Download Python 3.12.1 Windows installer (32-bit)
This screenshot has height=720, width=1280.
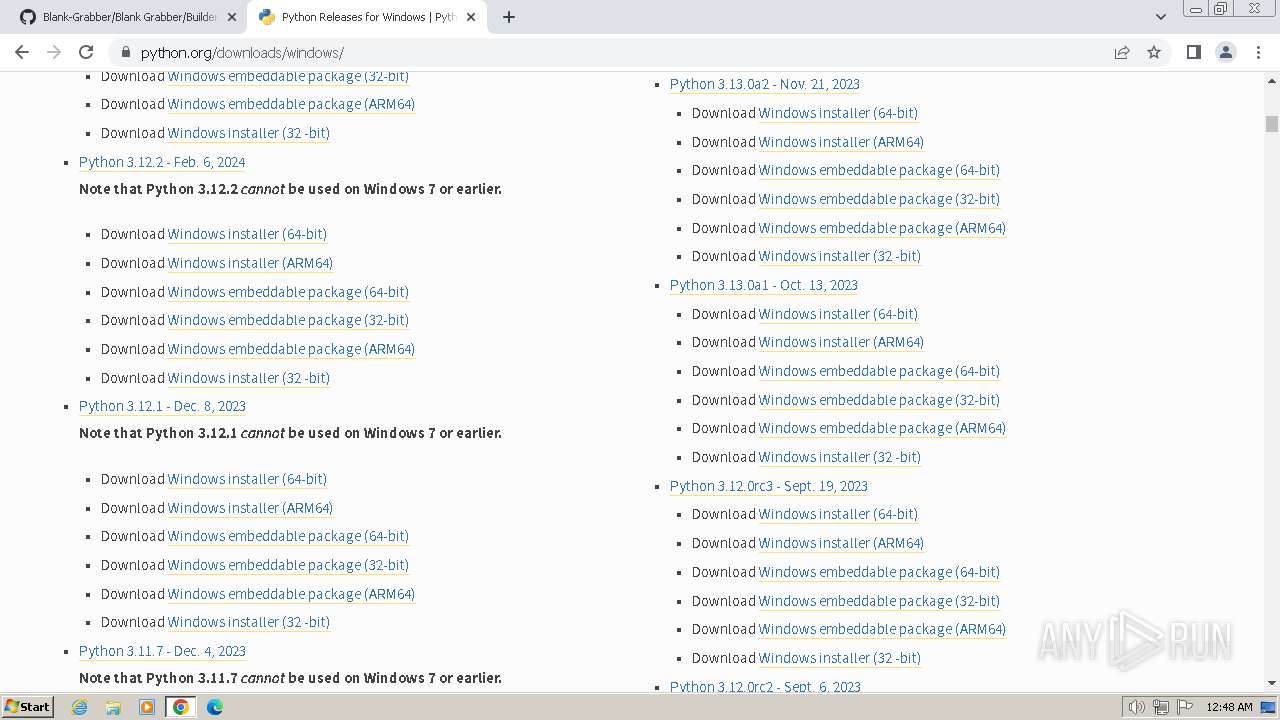point(249,622)
